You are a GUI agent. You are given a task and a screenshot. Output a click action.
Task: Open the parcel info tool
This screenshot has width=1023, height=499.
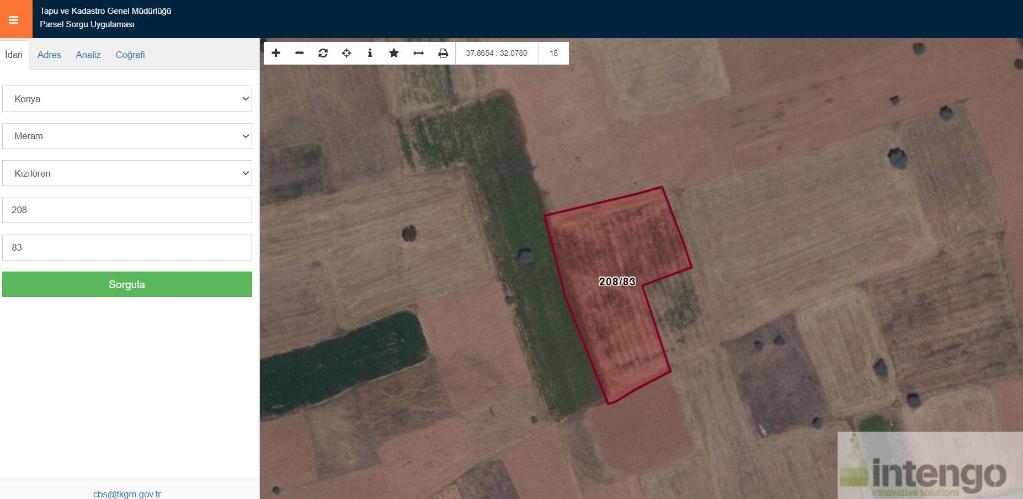[370, 53]
